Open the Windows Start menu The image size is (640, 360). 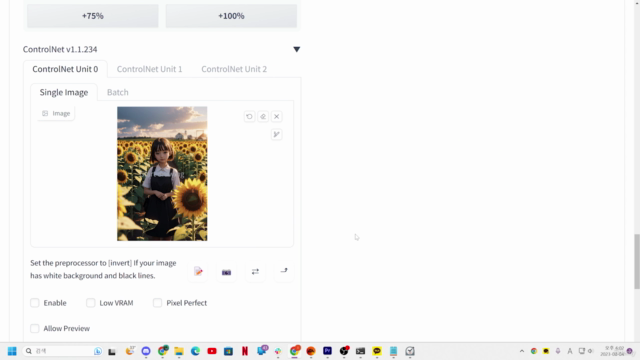tap(12, 351)
